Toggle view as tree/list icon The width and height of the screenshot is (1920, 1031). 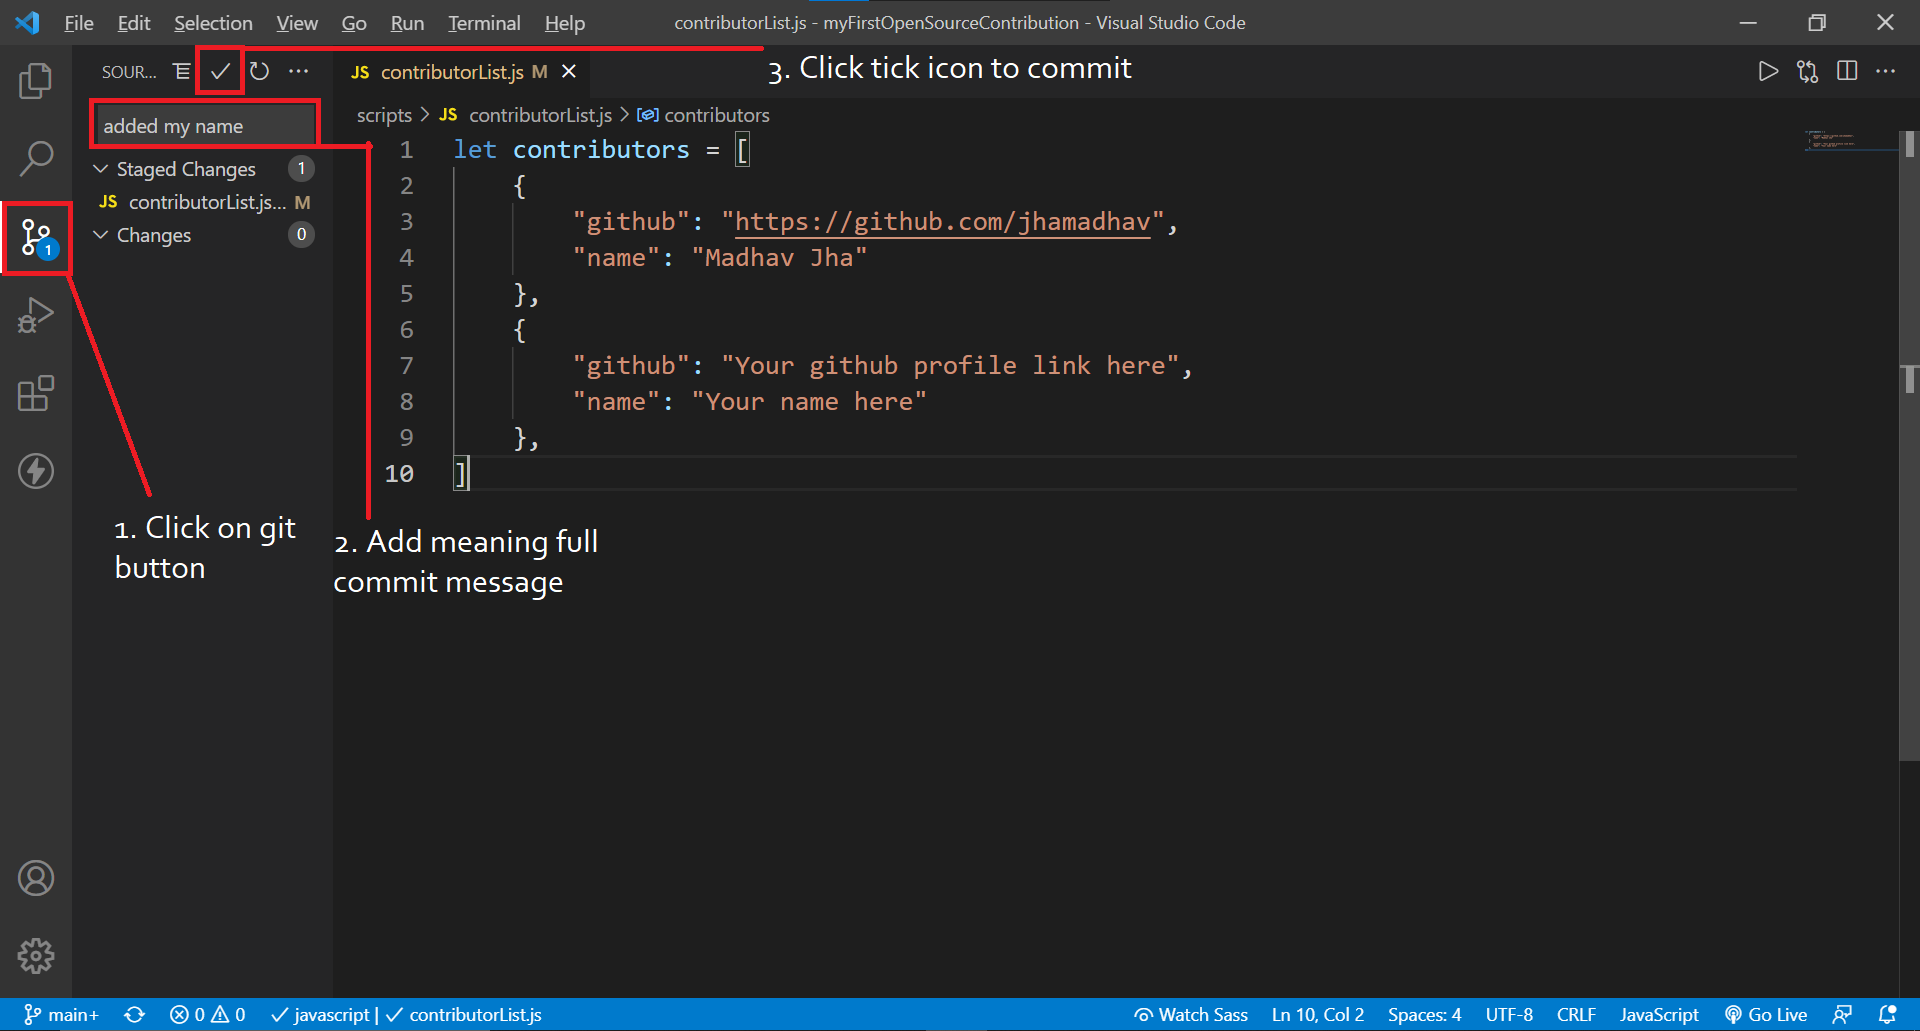tap(181, 71)
